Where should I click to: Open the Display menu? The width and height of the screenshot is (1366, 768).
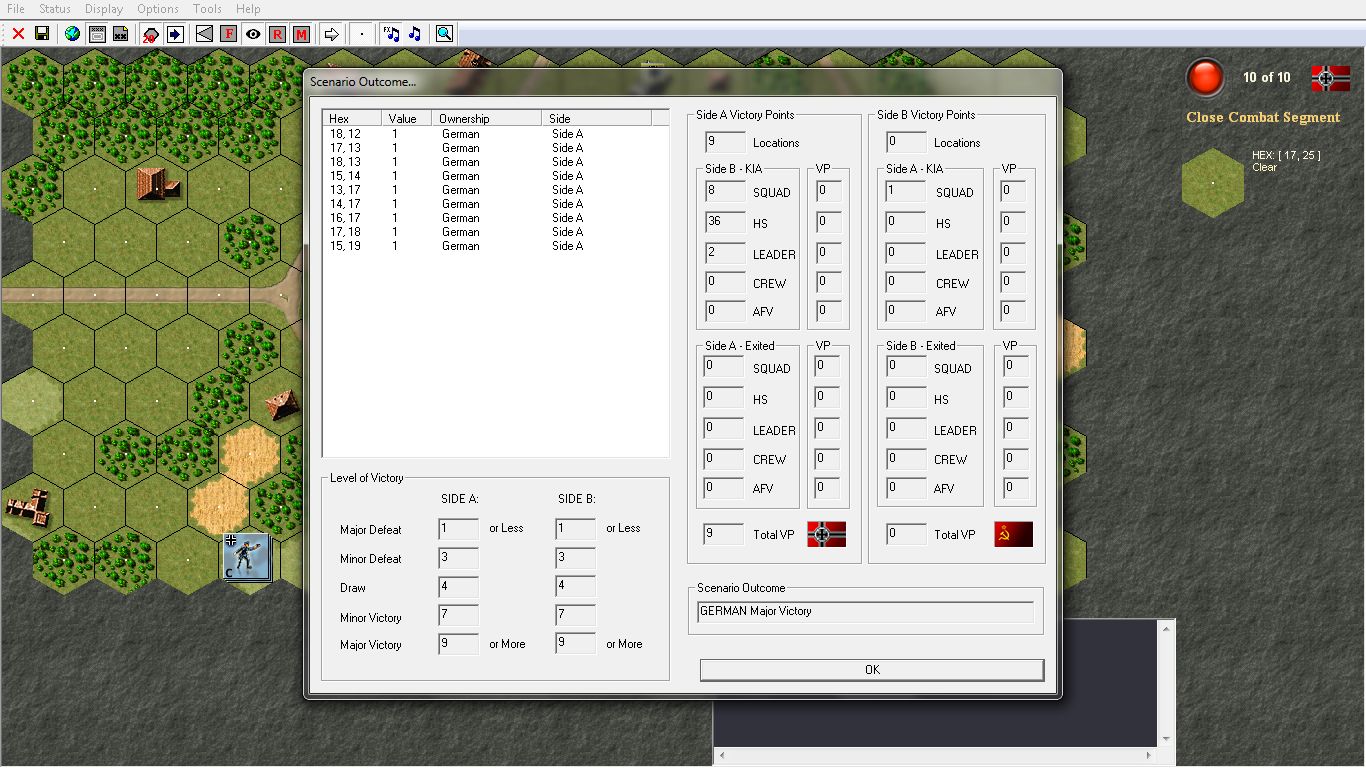tap(104, 9)
